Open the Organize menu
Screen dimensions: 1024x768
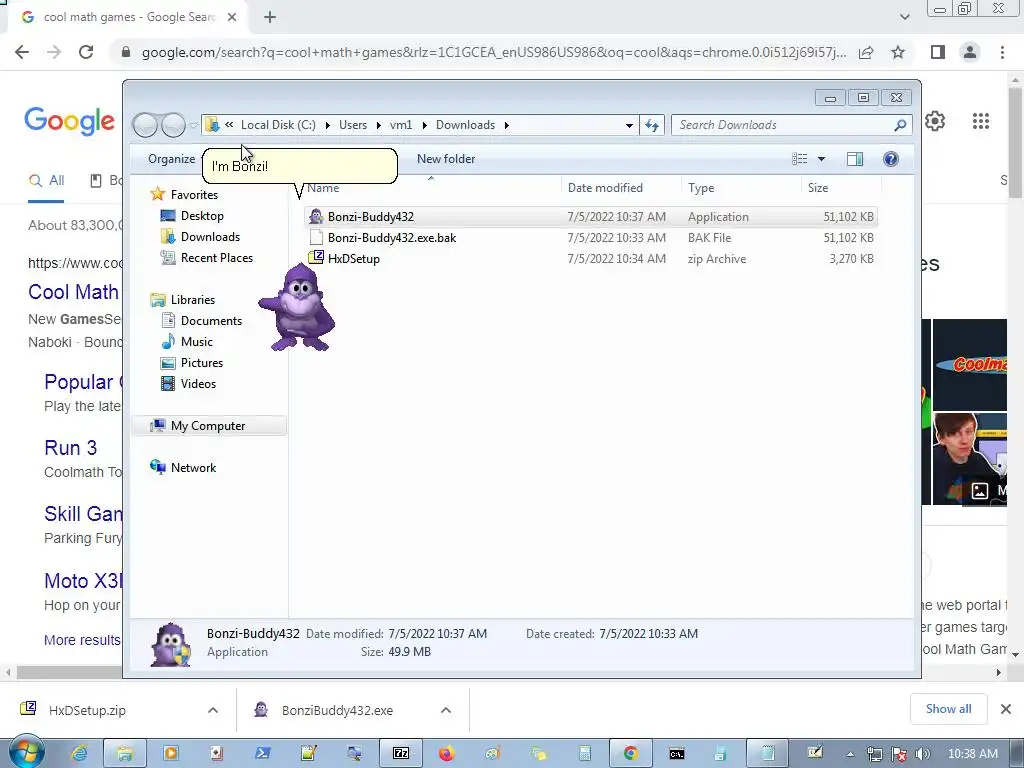click(x=171, y=159)
